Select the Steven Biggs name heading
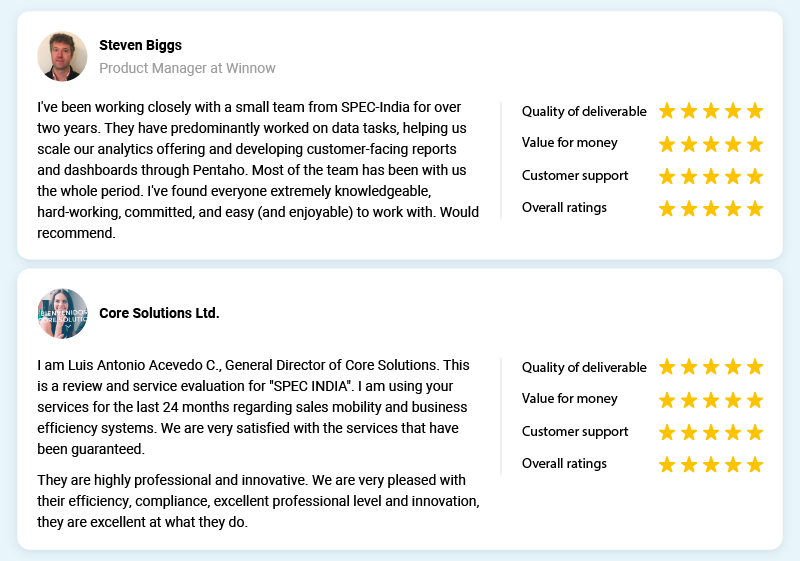The image size is (800, 561). [x=140, y=45]
